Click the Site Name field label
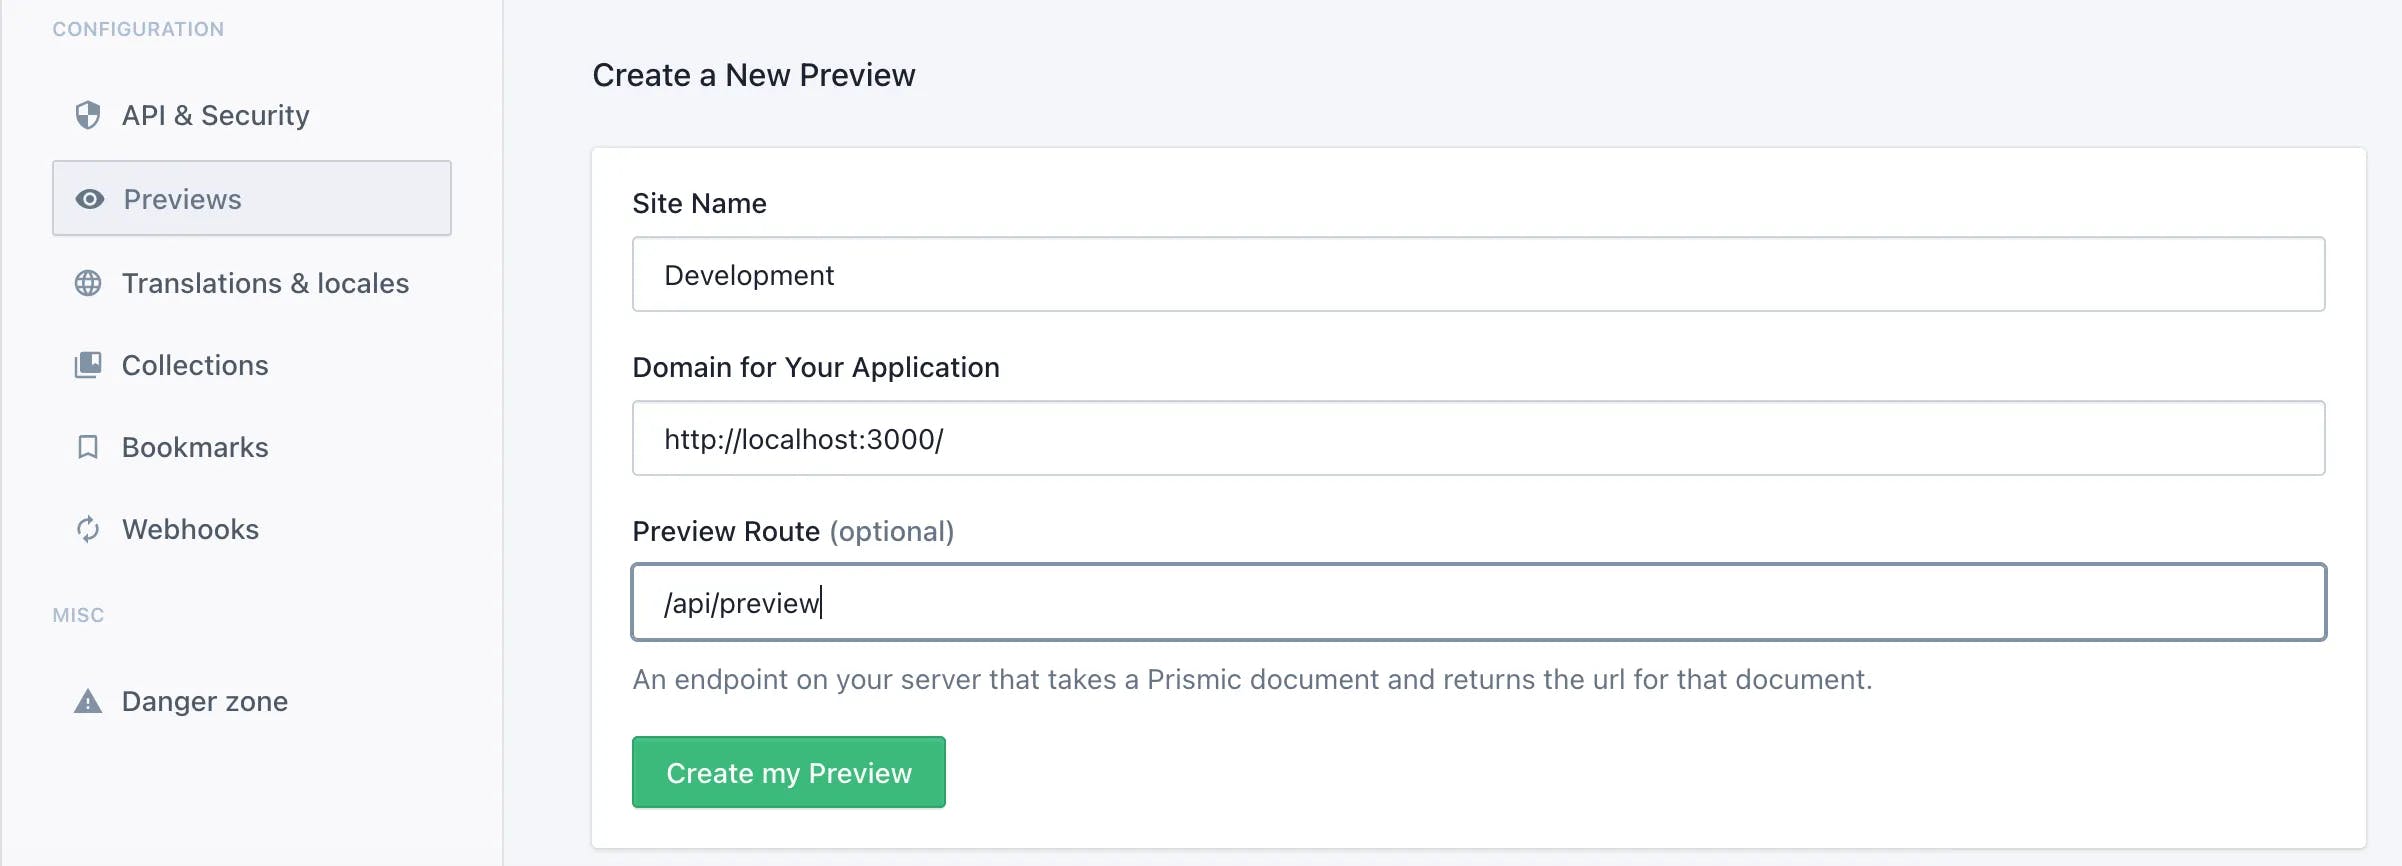This screenshot has height=866, width=2402. tap(699, 203)
